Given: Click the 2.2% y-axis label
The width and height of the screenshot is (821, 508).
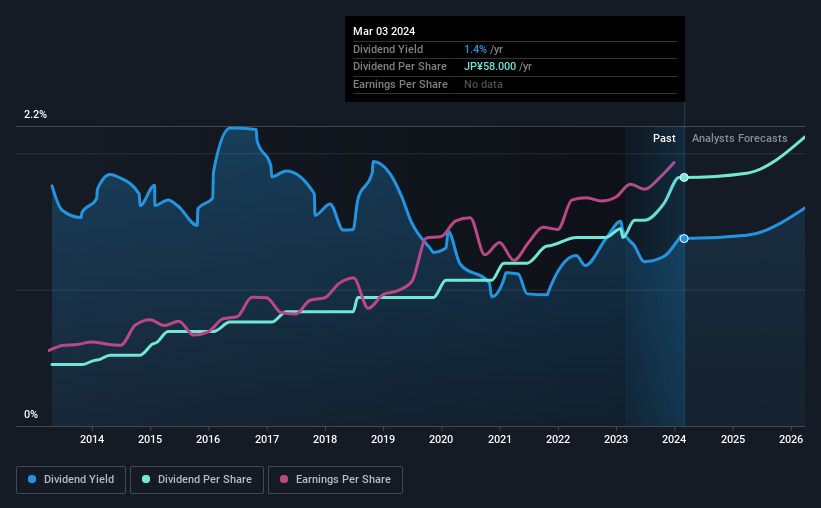Looking at the screenshot, I should click(35, 115).
